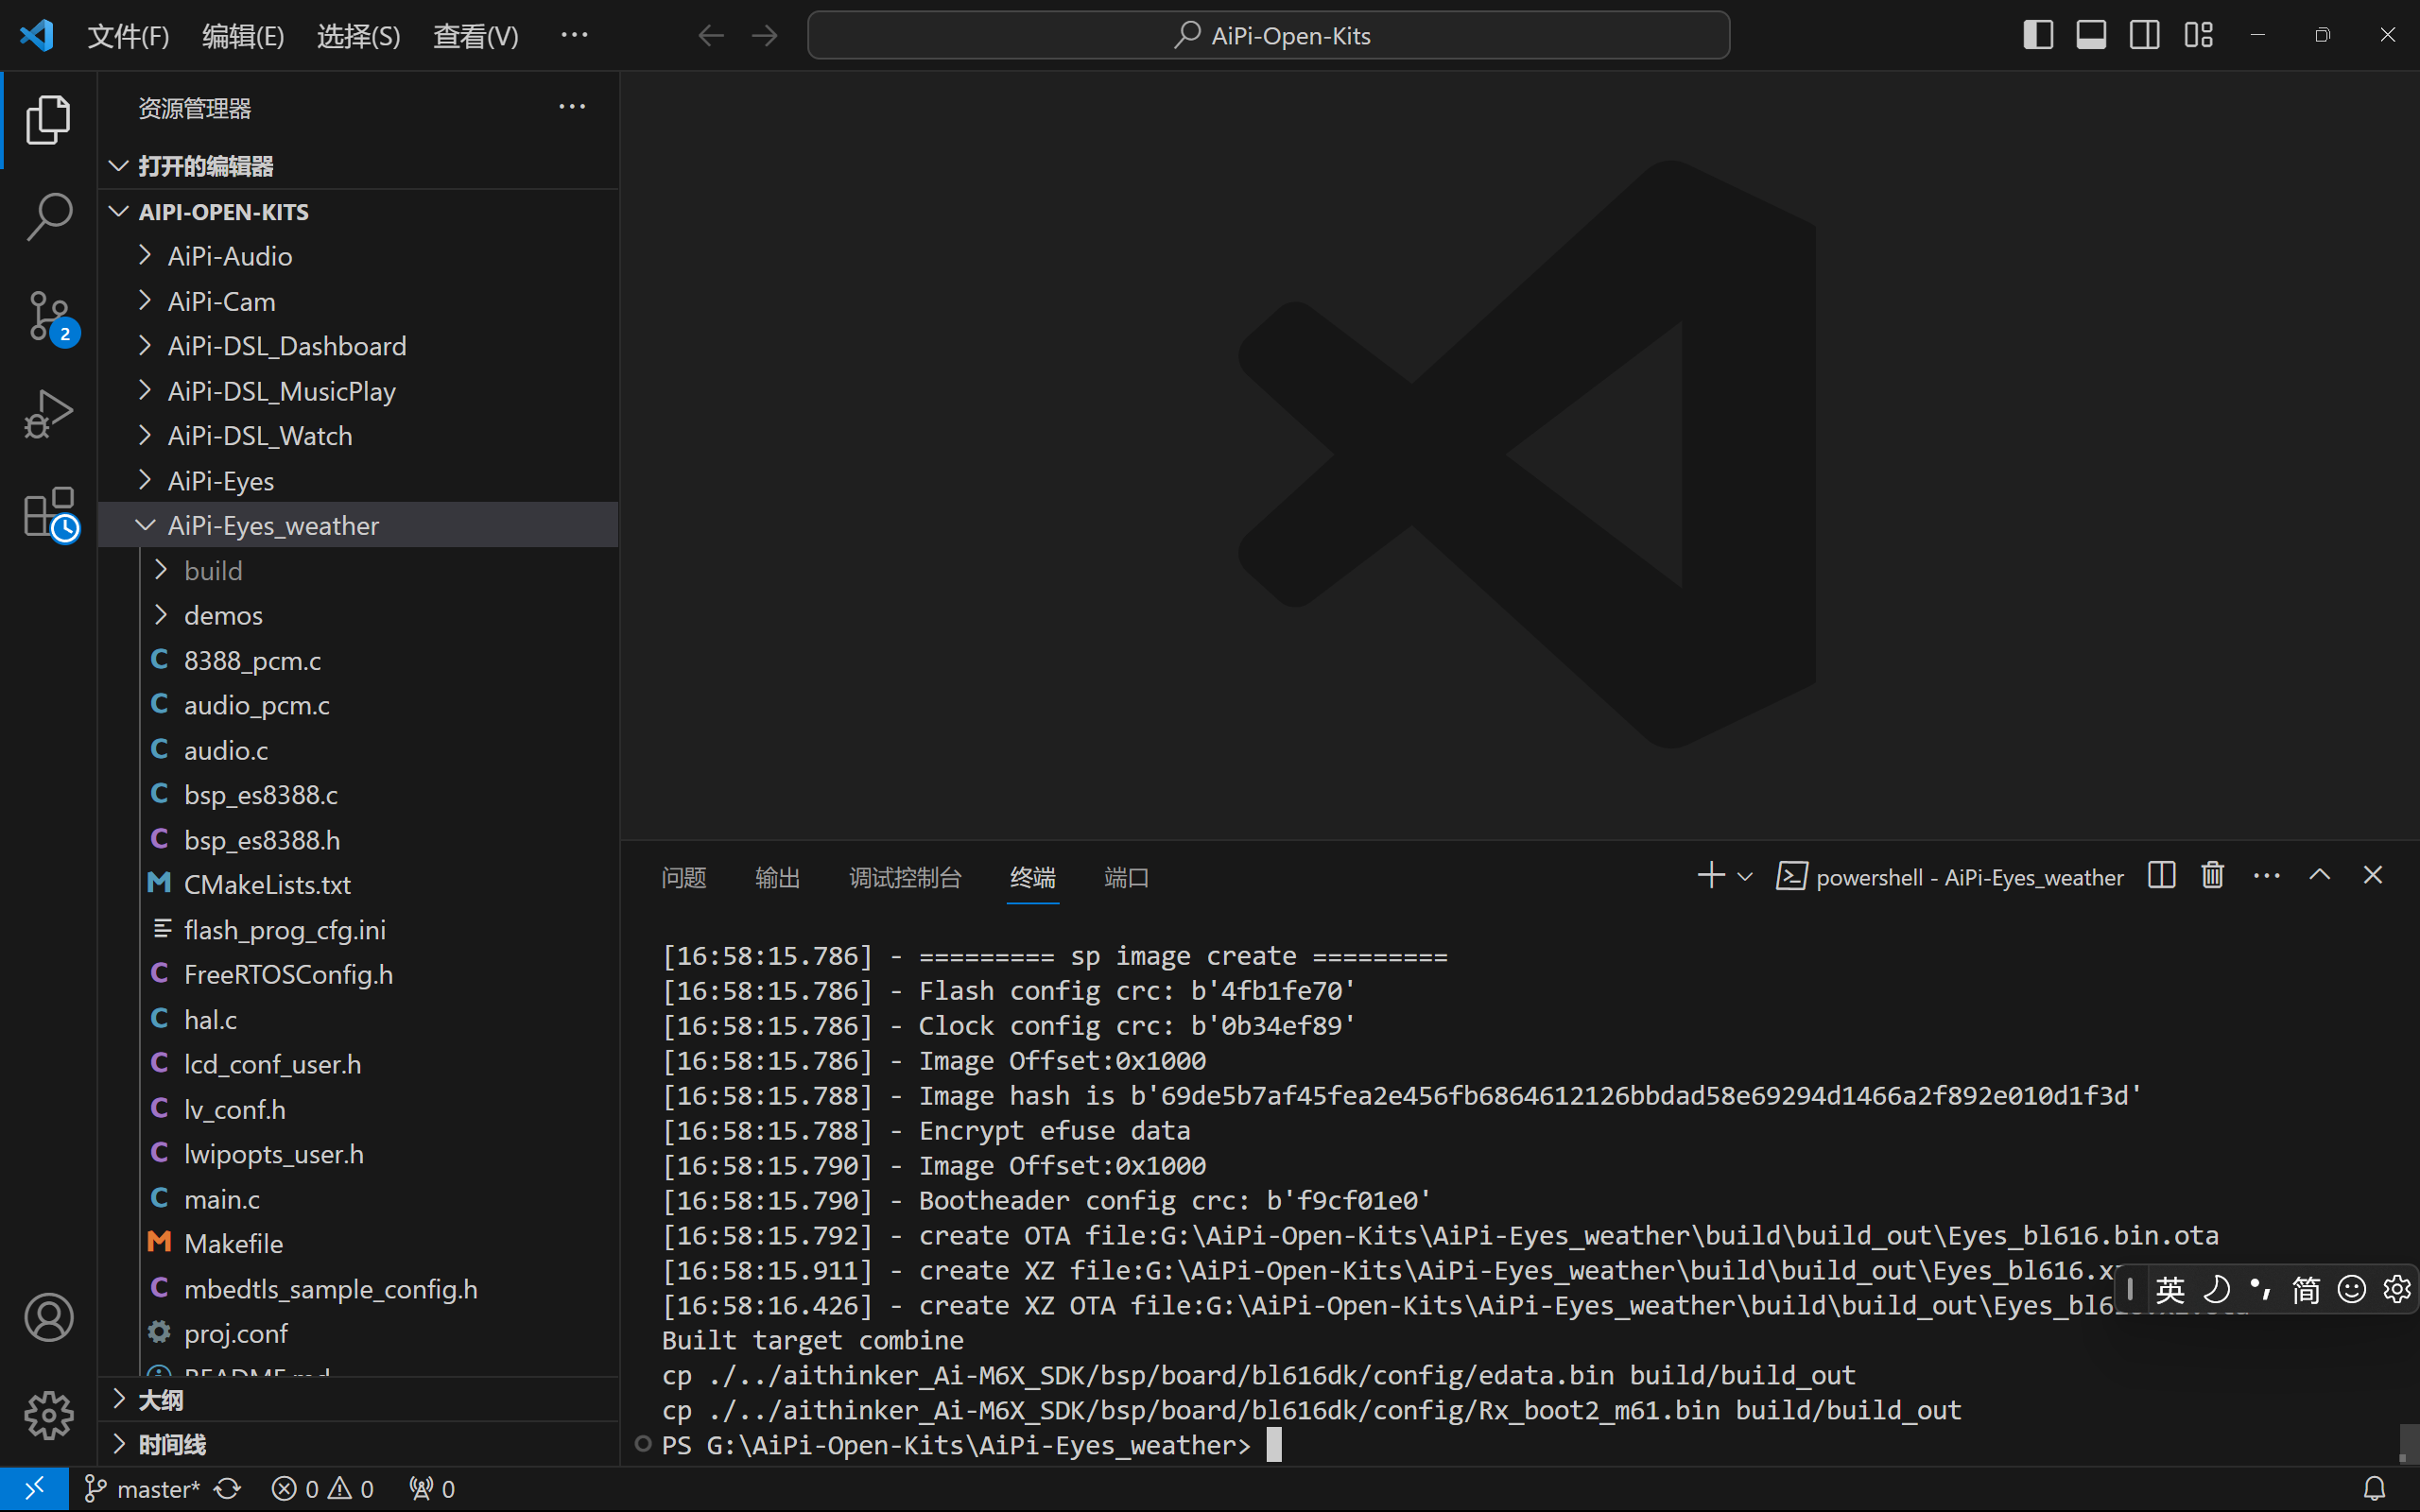This screenshot has height=1512, width=2420.
Task: Open the Search view icon
Action: [x=48, y=216]
